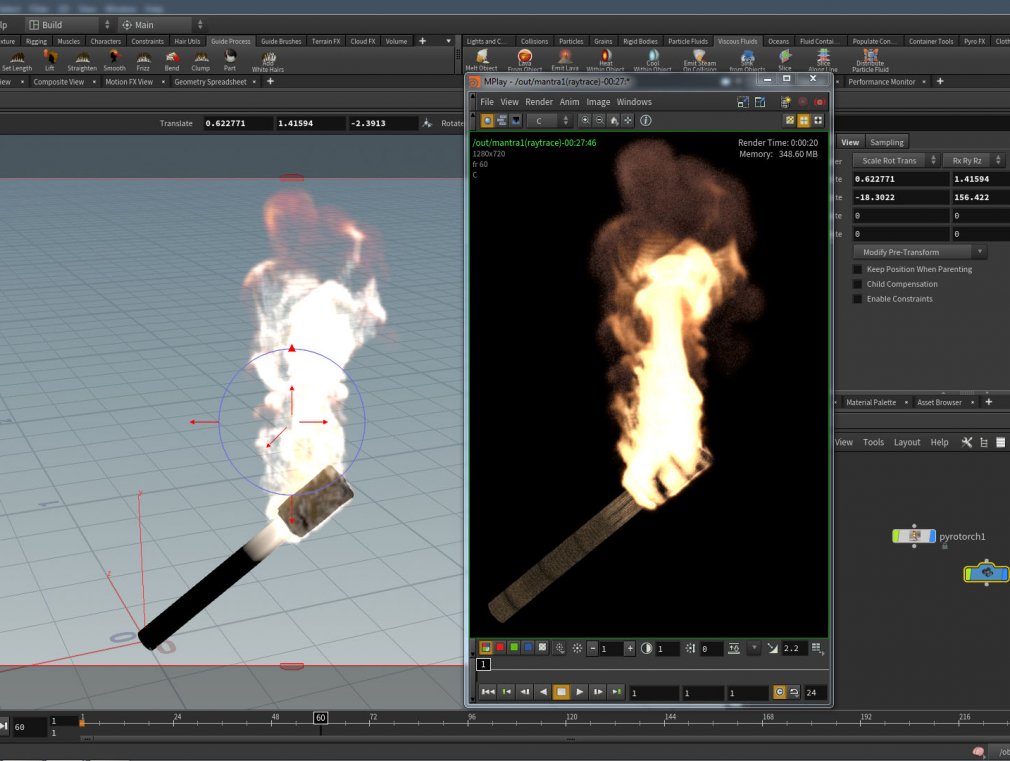Add a new shelf tab with plus

click(x=423, y=41)
